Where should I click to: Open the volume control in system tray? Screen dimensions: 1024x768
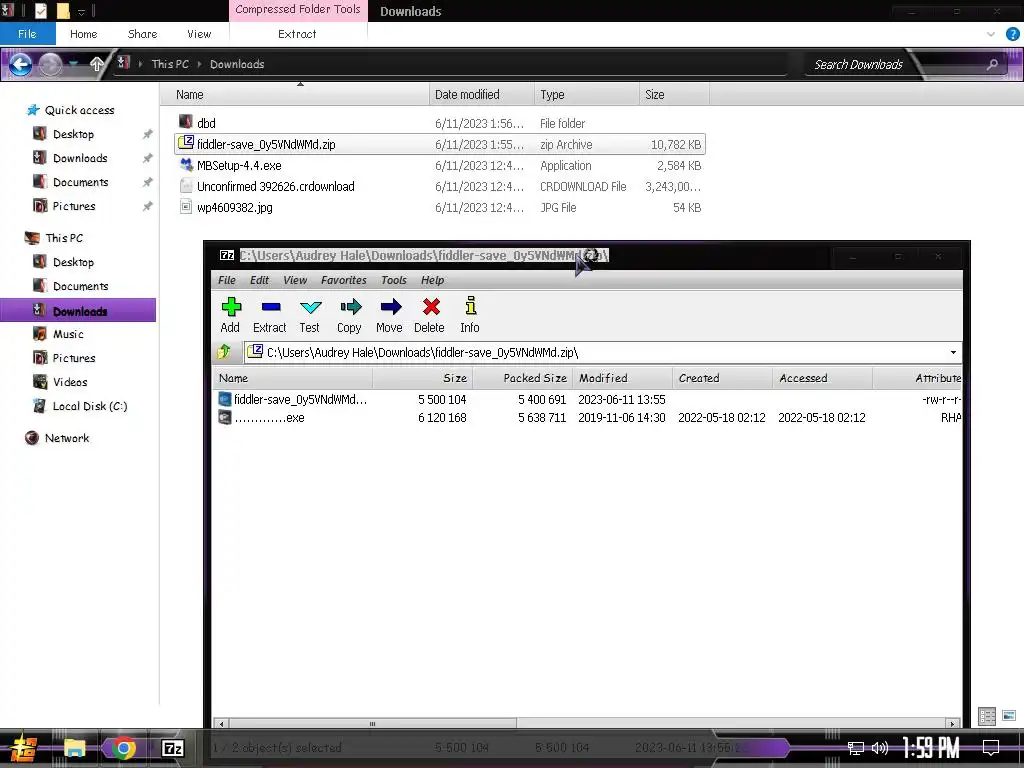tap(880, 748)
